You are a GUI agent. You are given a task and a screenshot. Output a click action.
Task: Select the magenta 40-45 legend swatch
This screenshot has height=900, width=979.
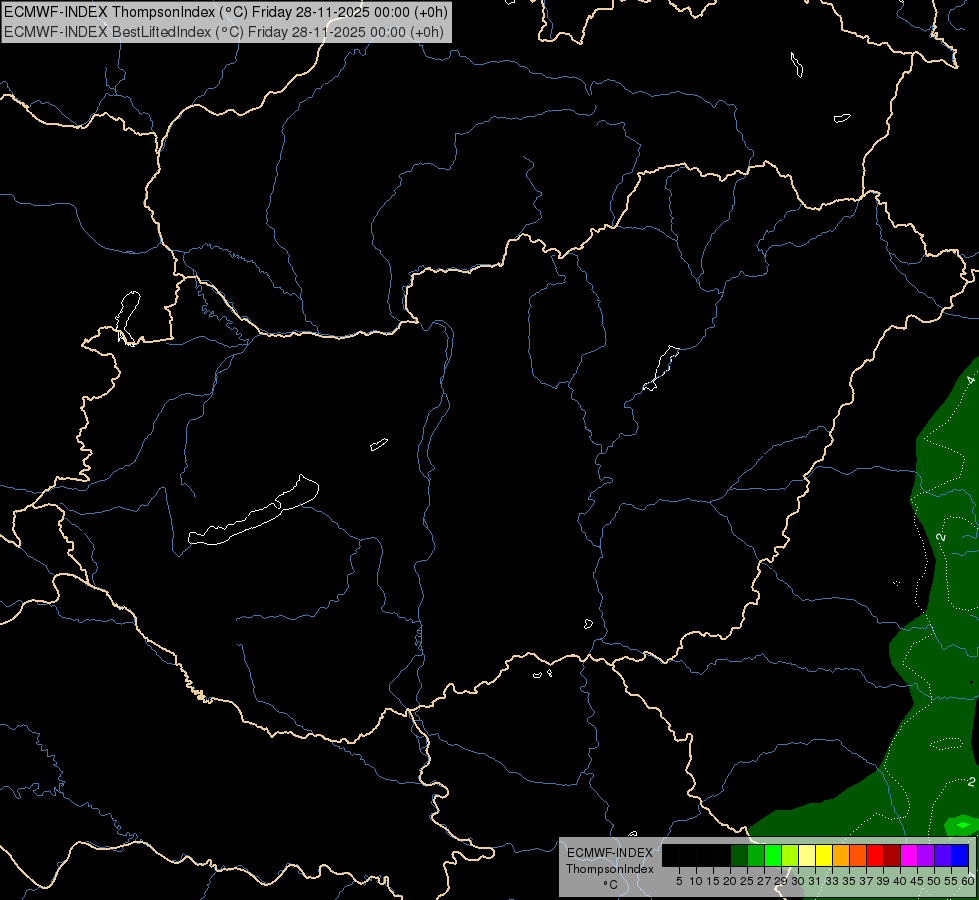[909, 856]
